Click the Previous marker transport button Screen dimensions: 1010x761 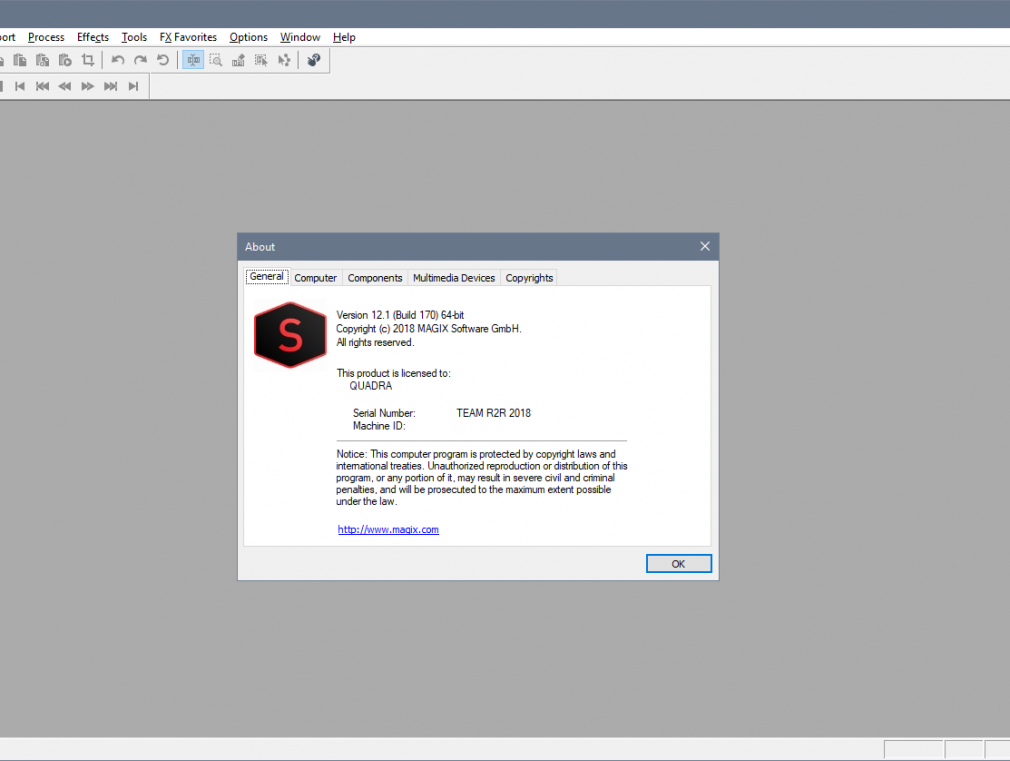pyautogui.click(x=43, y=86)
